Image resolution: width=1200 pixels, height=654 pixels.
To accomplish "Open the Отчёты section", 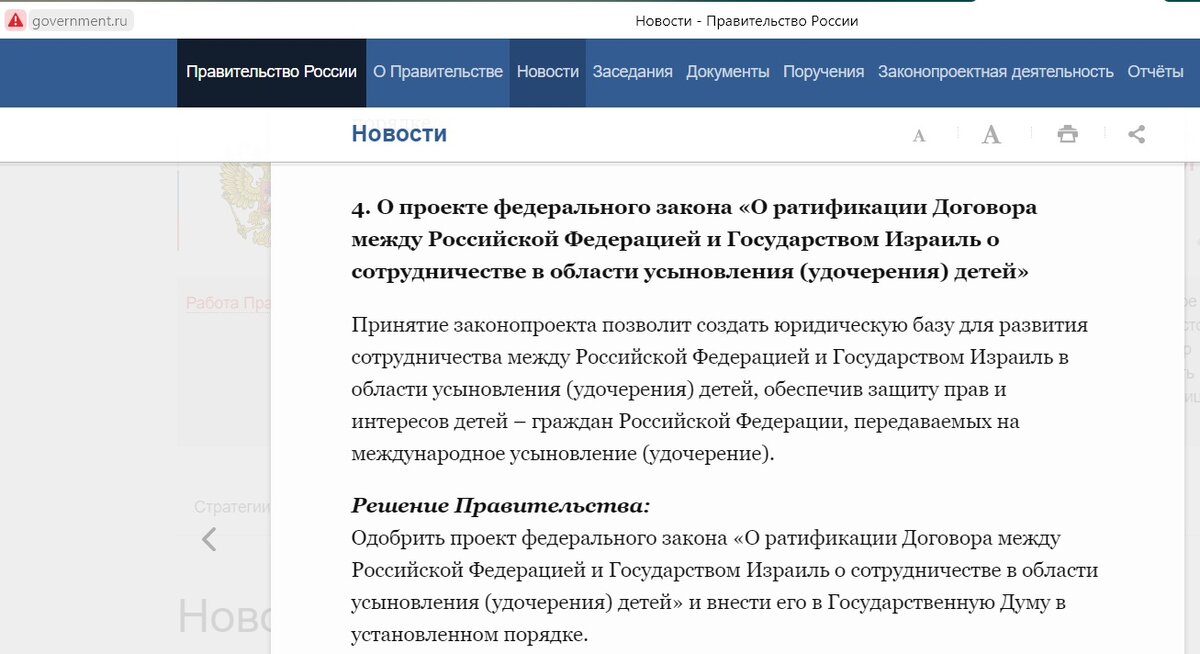I will click(1155, 72).
